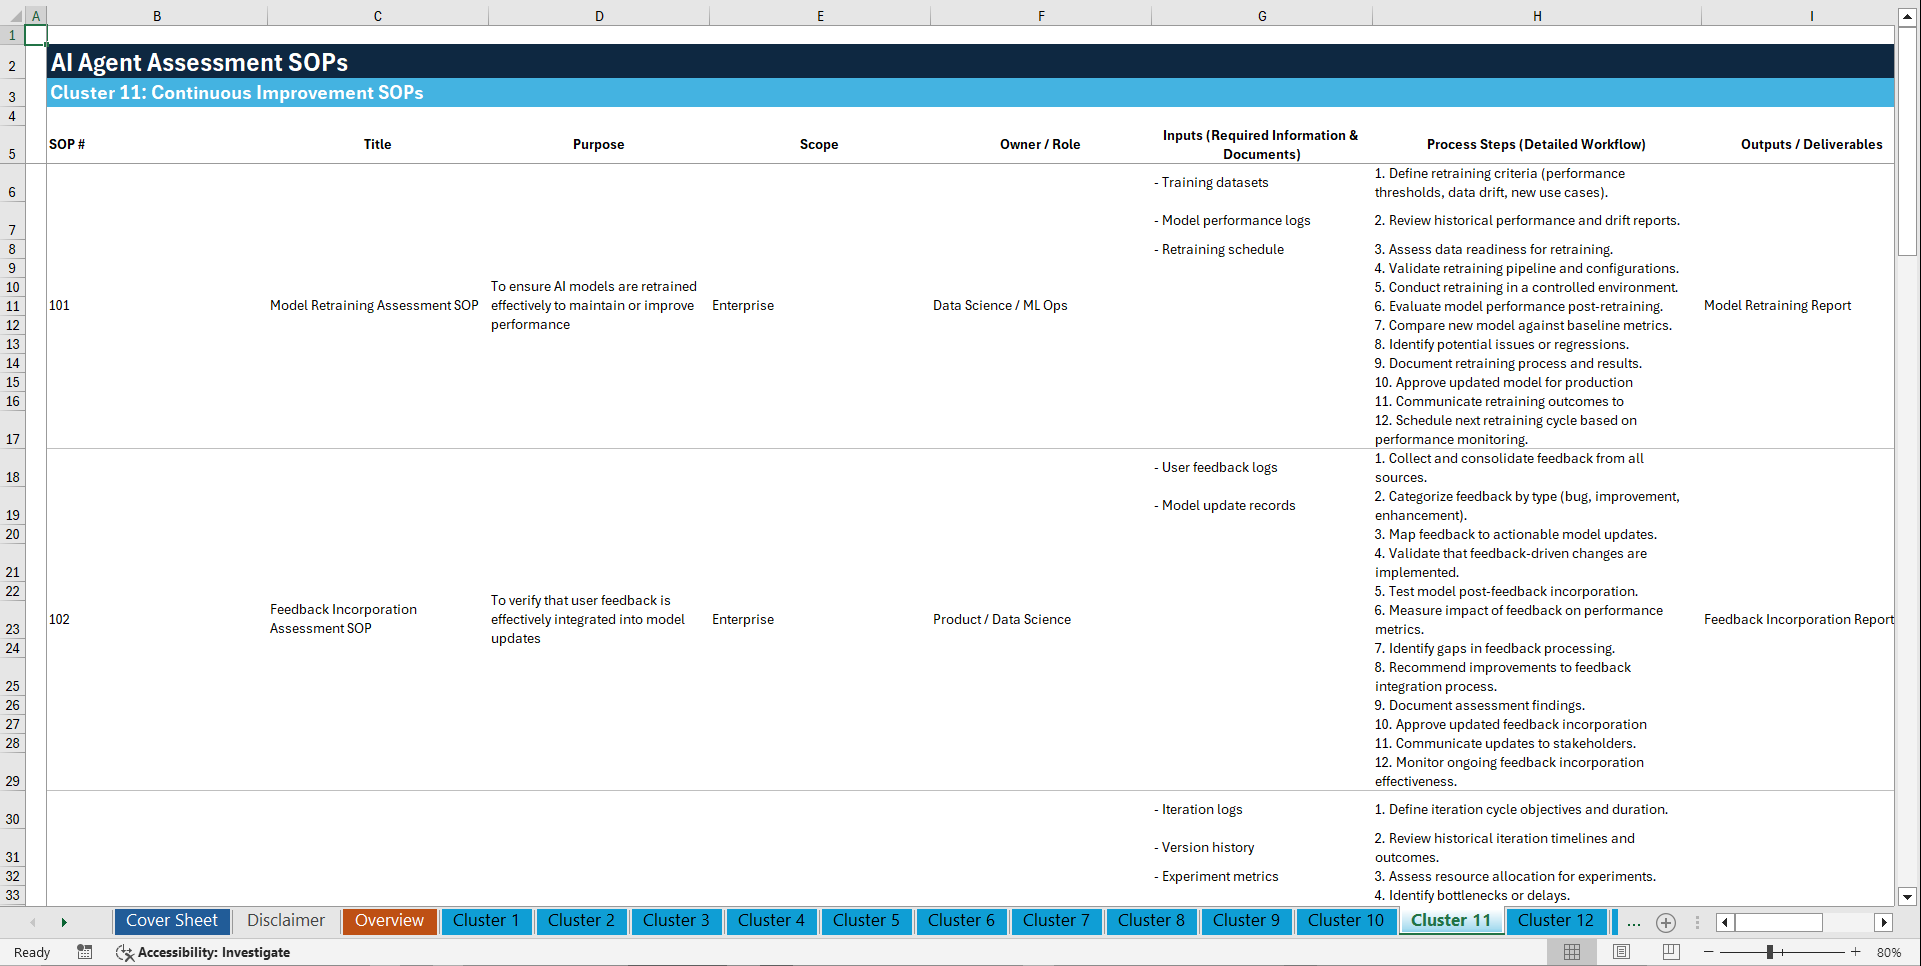Viewport: 1921px width, 966px height.
Task: Click the next sheet navigation arrow
Action: point(64,922)
